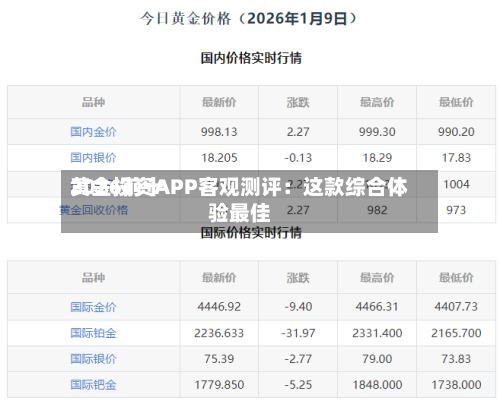
Task: Click the 1779.850 latest price cell
Action: (219, 385)
